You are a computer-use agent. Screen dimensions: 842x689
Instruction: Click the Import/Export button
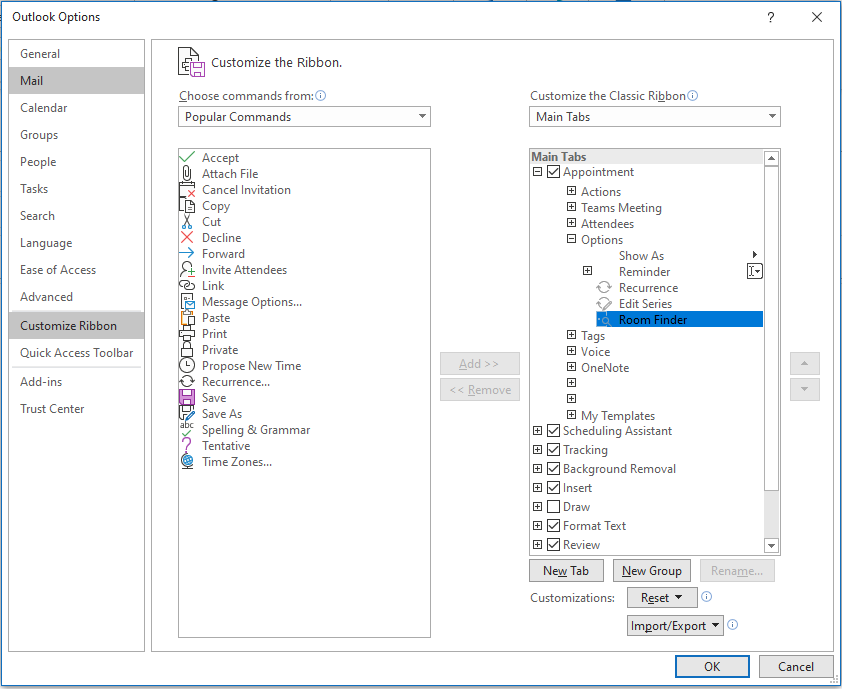(x=675, y=626)
